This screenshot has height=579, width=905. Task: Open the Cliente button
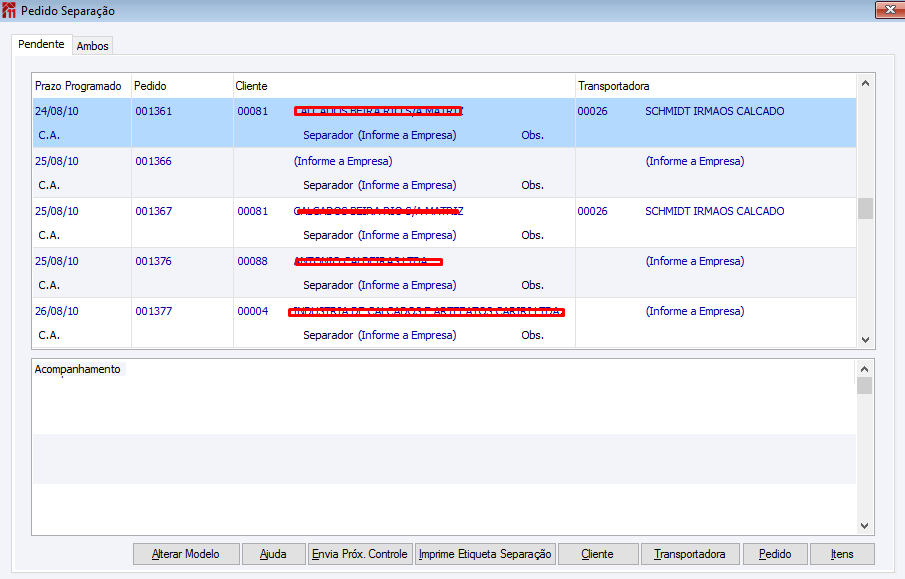pyautogui.click(x=598, y=554)
